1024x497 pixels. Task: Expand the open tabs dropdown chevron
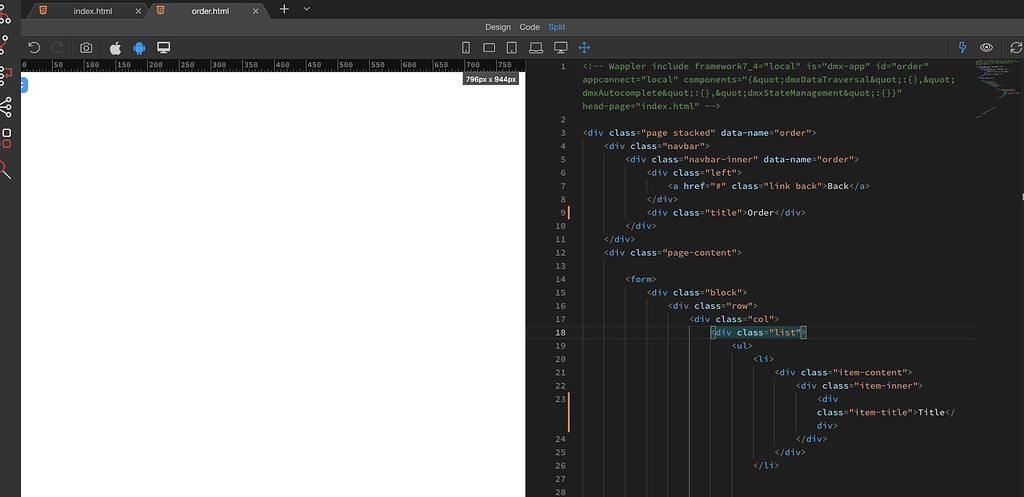(306, 8)
